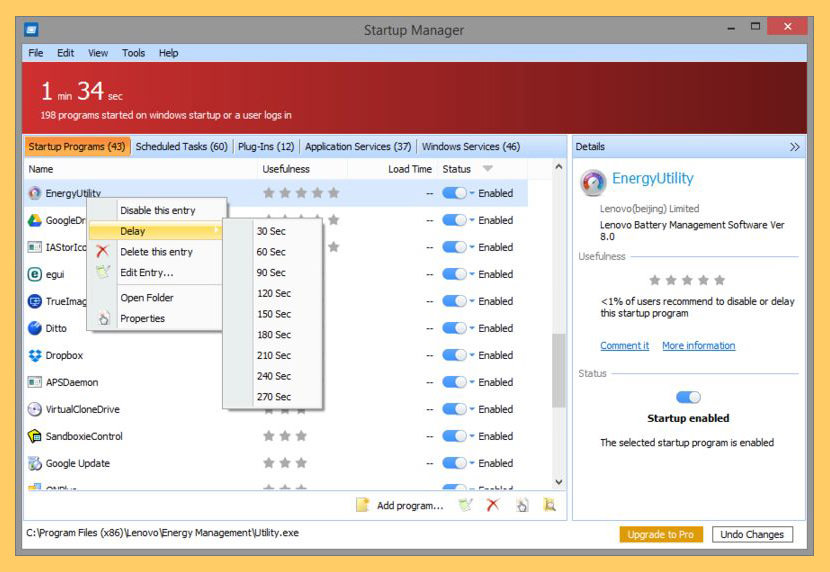The image size is (830, 572).
Task: Click the egui program icon
Action: (x=34, y=274)
